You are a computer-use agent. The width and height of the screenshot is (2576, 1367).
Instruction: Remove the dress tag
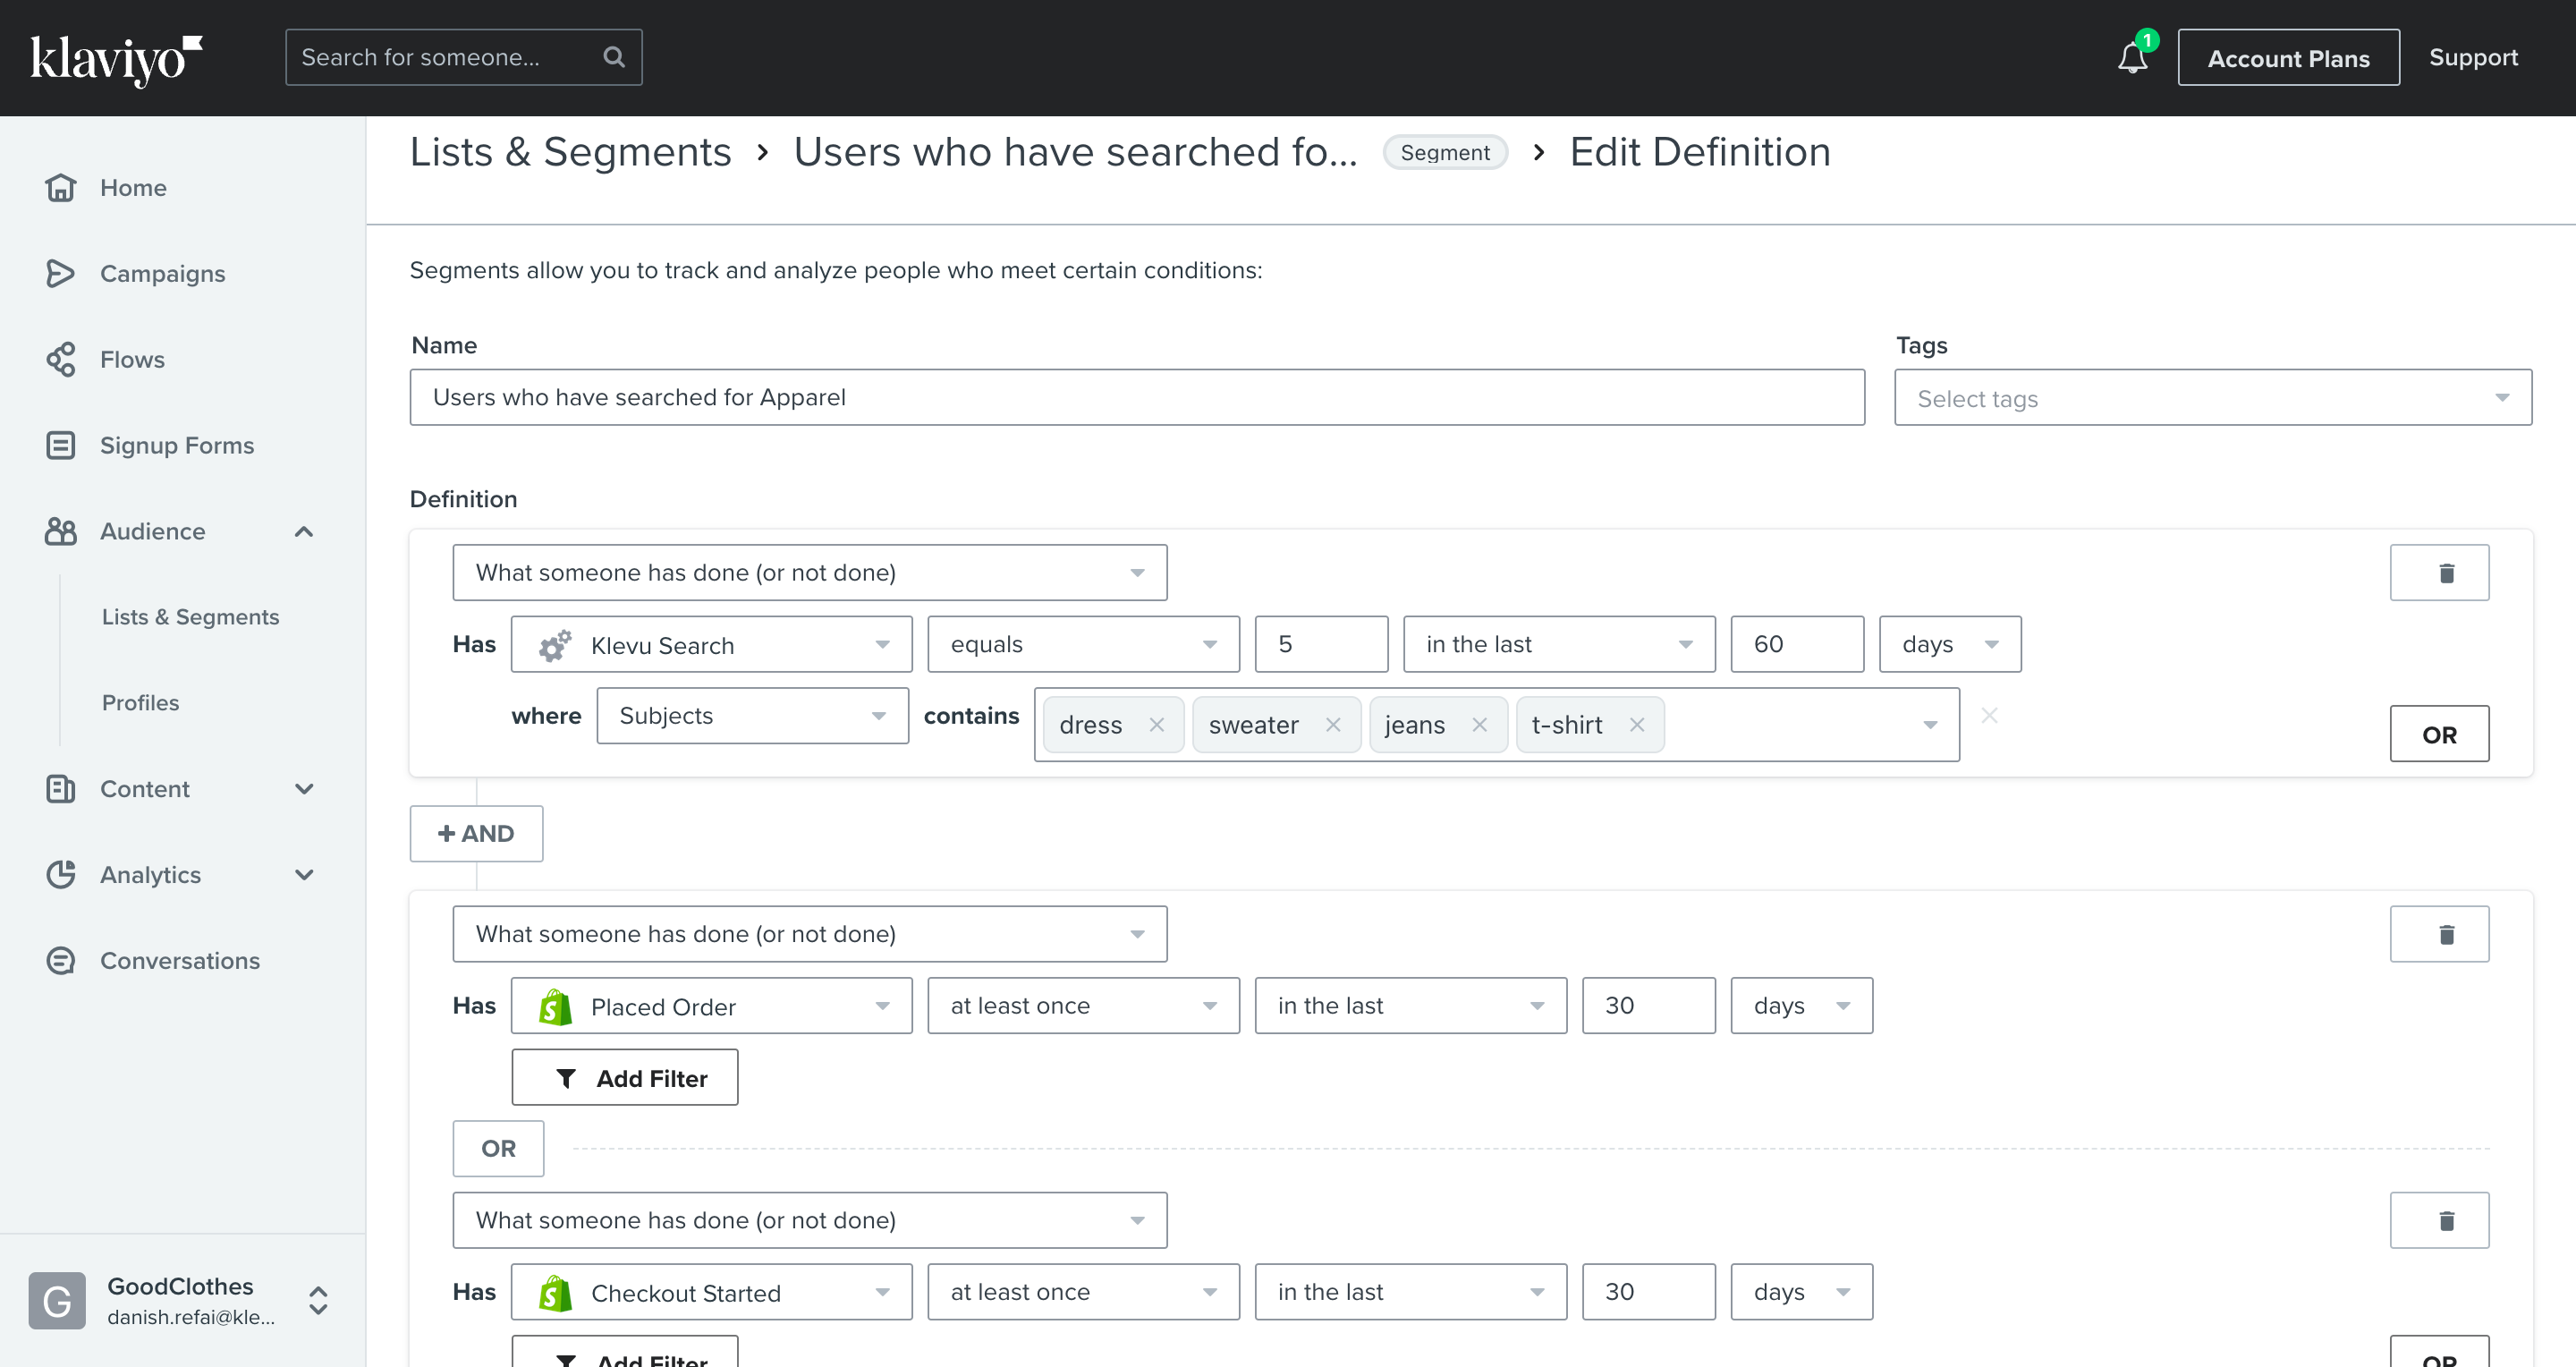pyautogui.click(x=1156, y=725)
